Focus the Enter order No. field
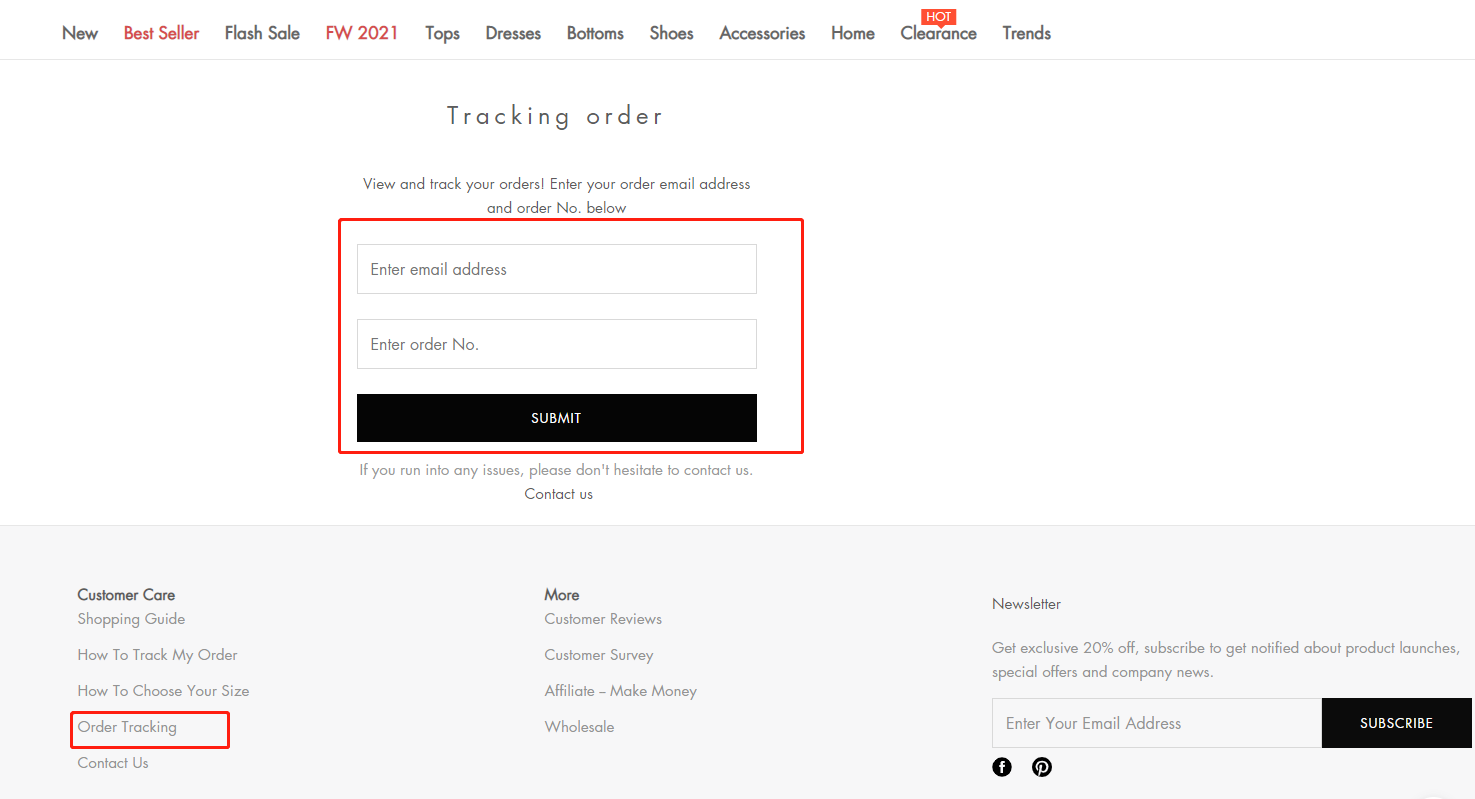Image resolution: width=1475 pixels, height=799 pixels. (x=557, y=344)
